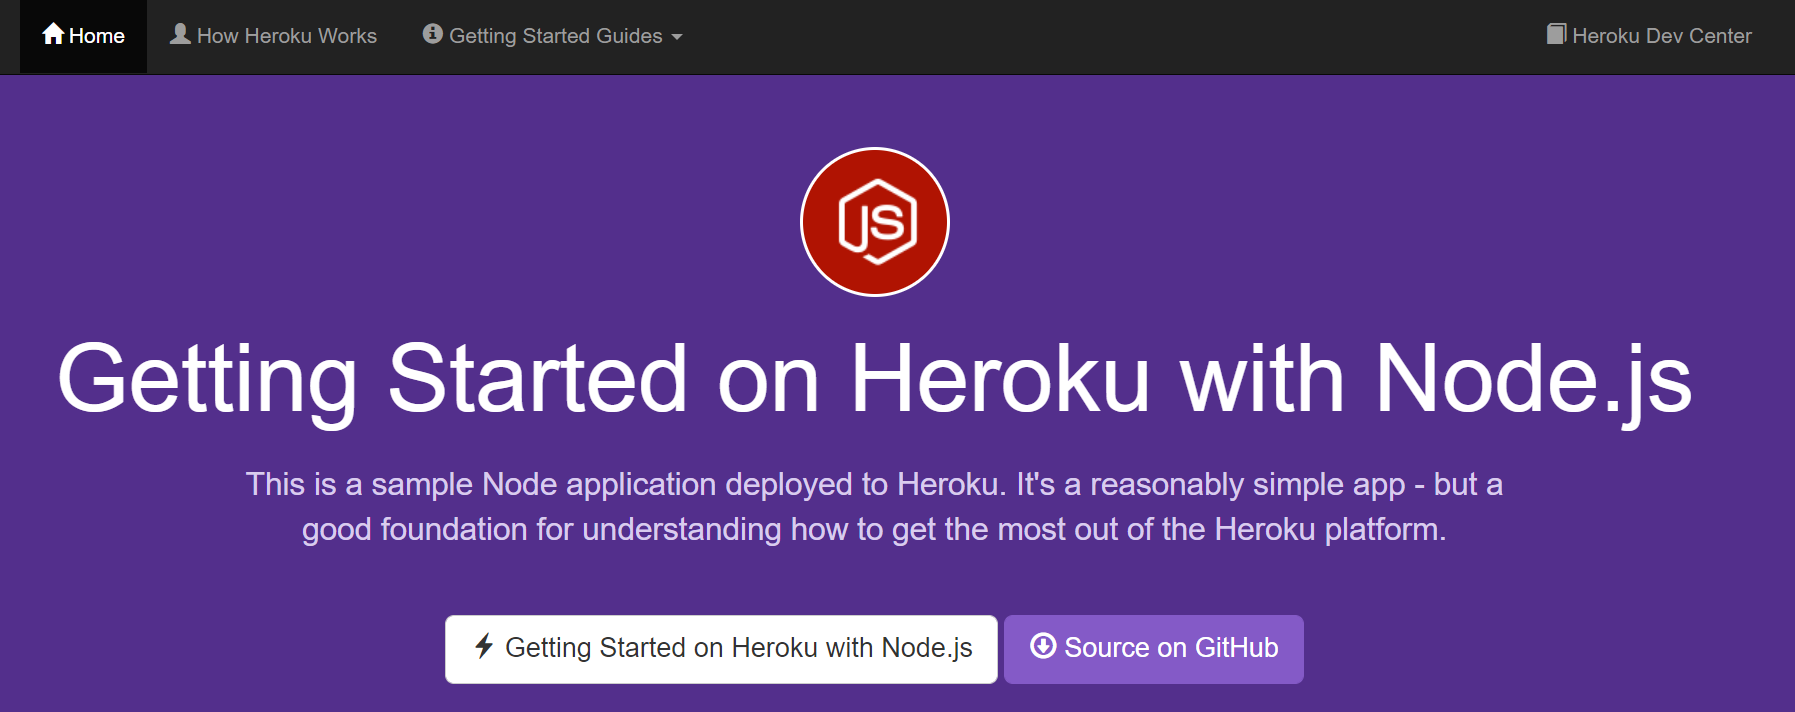Click the person icon beside How Heroku Works
Viewport: 1795px width, 712px height.
click(180, 34)
